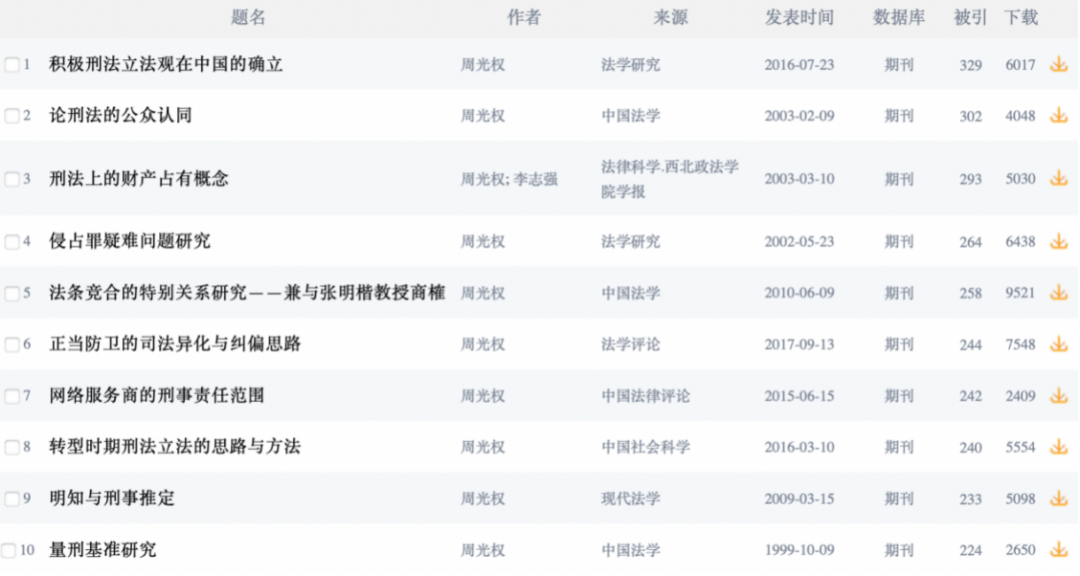This screenshot has height=576, width=1080.
Task: Check the box for row 5
Action: (12, 294)
